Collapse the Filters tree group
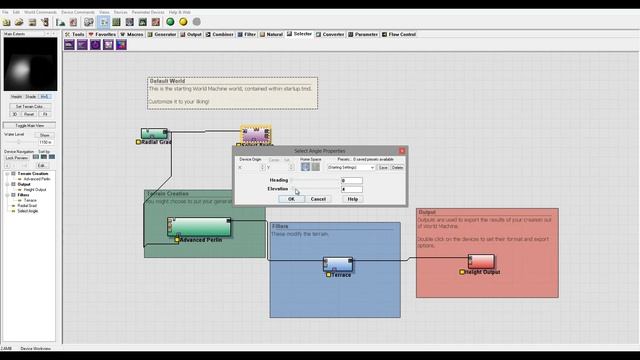Screen dimensions: 640x360 [x=7, y=195]
